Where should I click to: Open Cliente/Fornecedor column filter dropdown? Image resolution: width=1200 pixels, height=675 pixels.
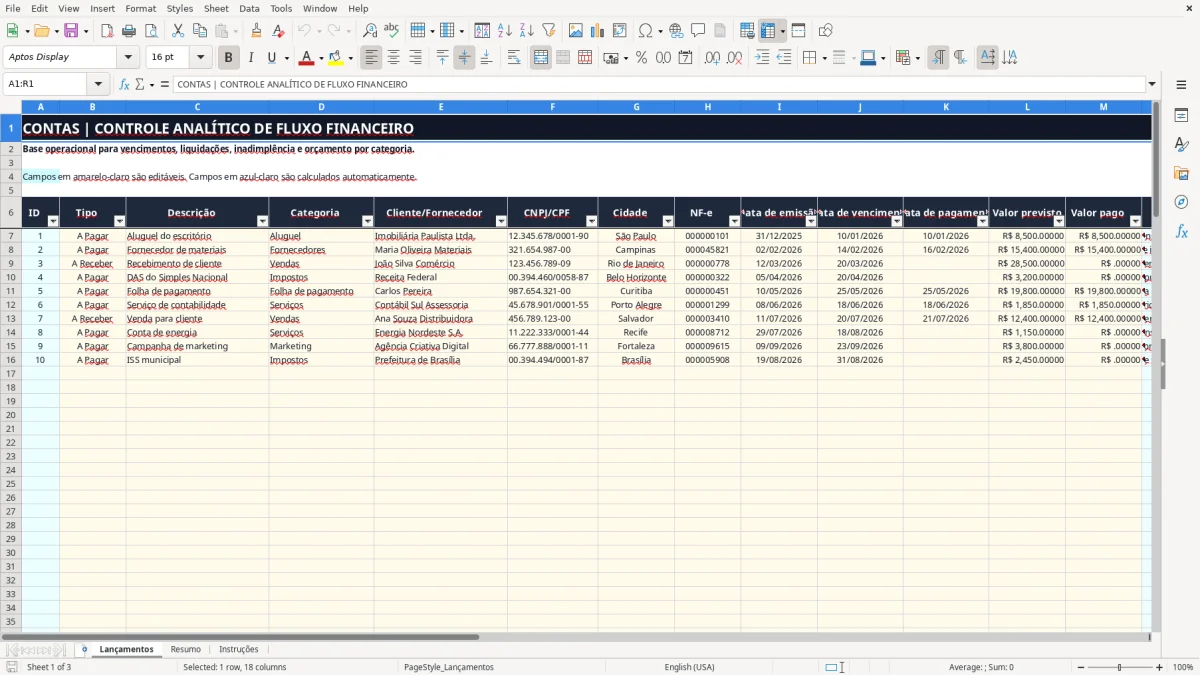point(501,221)
